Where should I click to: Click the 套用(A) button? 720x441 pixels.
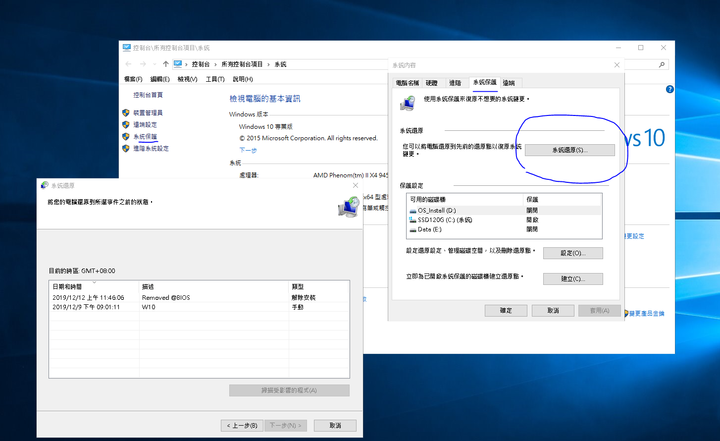pyautogui.click(x=600, y=311)
